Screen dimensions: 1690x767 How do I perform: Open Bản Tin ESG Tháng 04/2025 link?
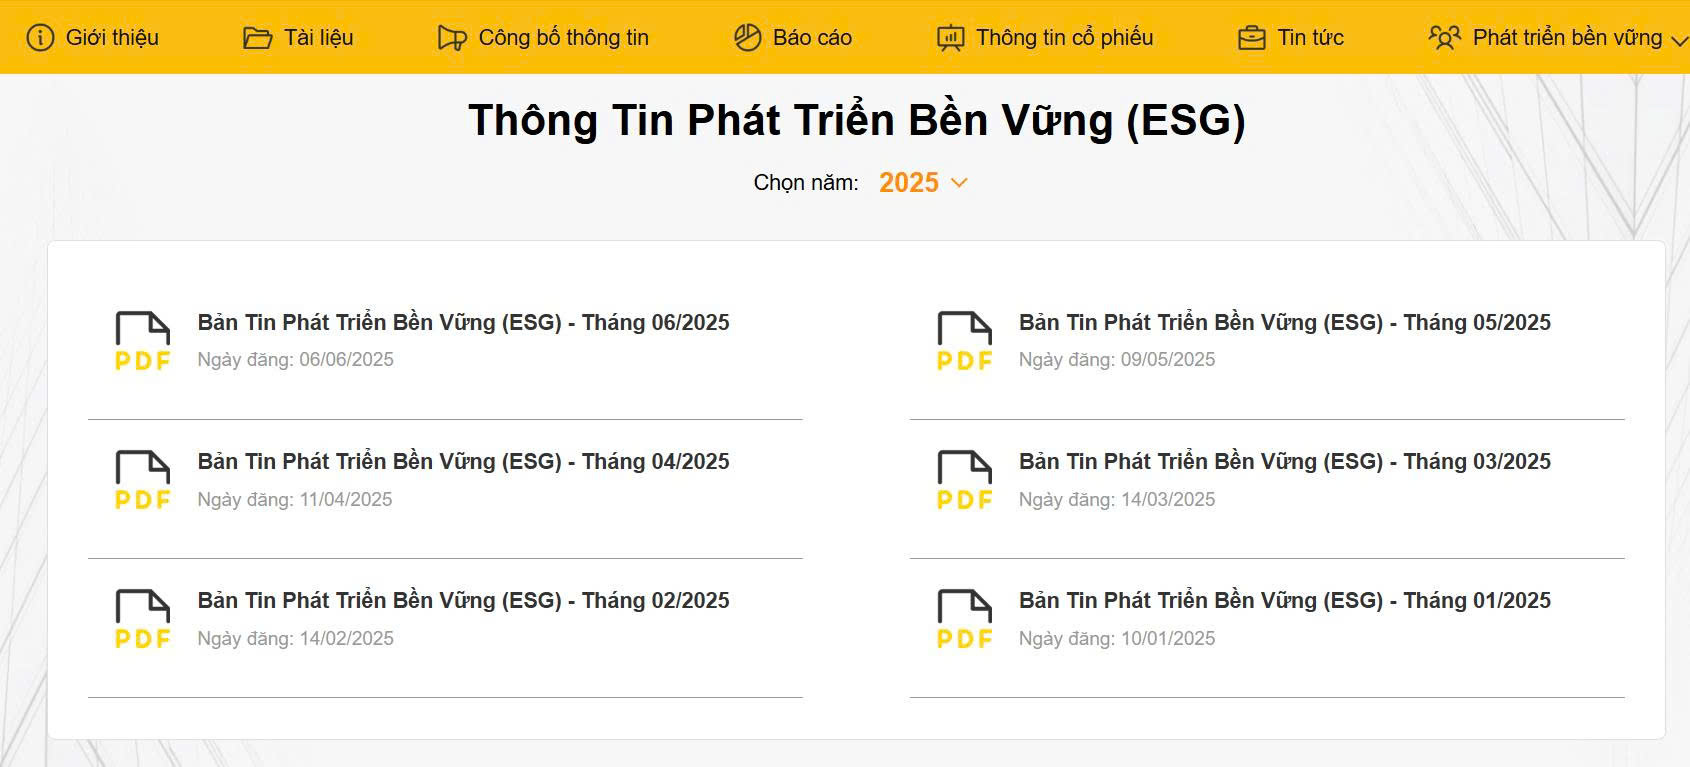pyautogui.click(x=464, y=461)
